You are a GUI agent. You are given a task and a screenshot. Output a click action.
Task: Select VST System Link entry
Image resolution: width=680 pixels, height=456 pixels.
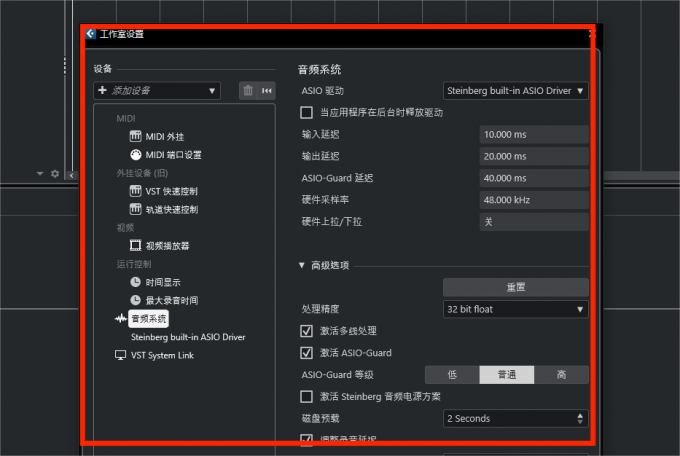click(162, 355)
